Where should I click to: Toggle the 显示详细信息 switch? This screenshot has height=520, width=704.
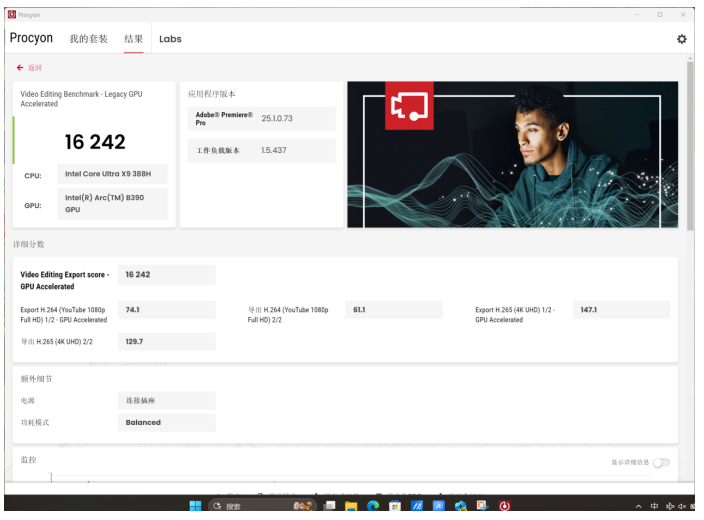(x=661, y=462)
